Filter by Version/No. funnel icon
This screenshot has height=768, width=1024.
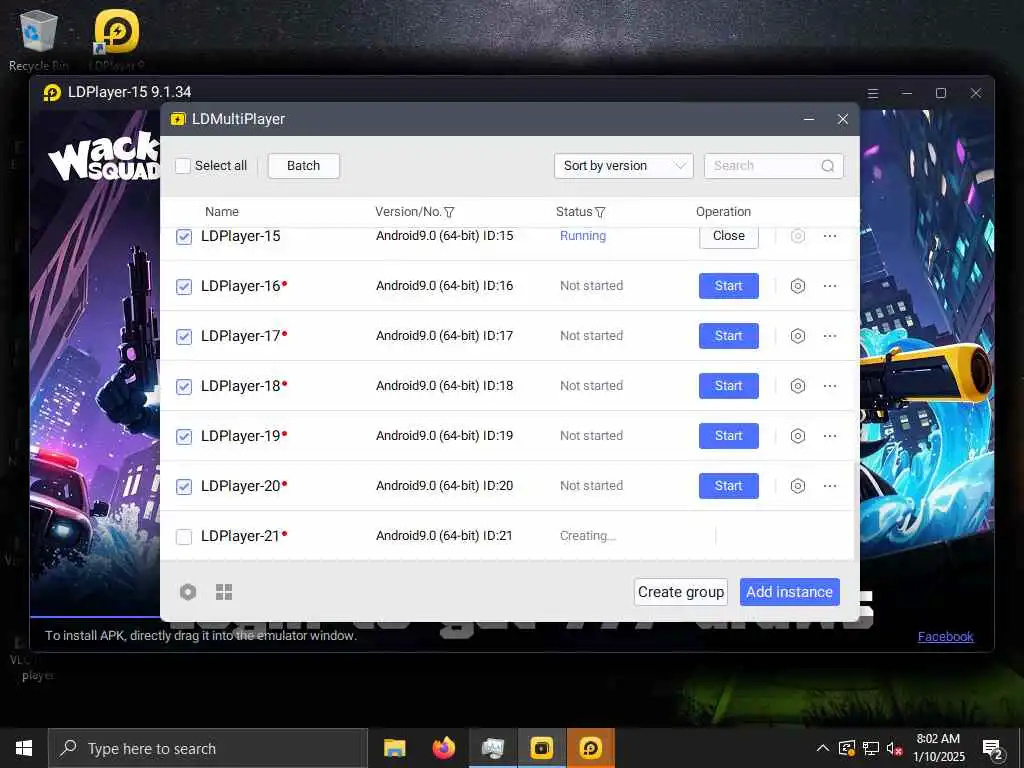(449, 212)
